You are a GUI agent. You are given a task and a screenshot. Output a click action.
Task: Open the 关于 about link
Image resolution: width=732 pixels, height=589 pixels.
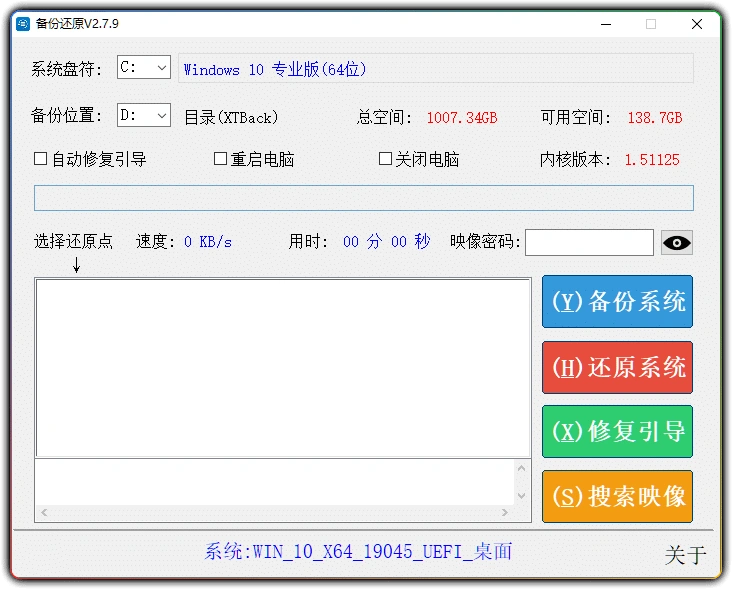[685, 555]
